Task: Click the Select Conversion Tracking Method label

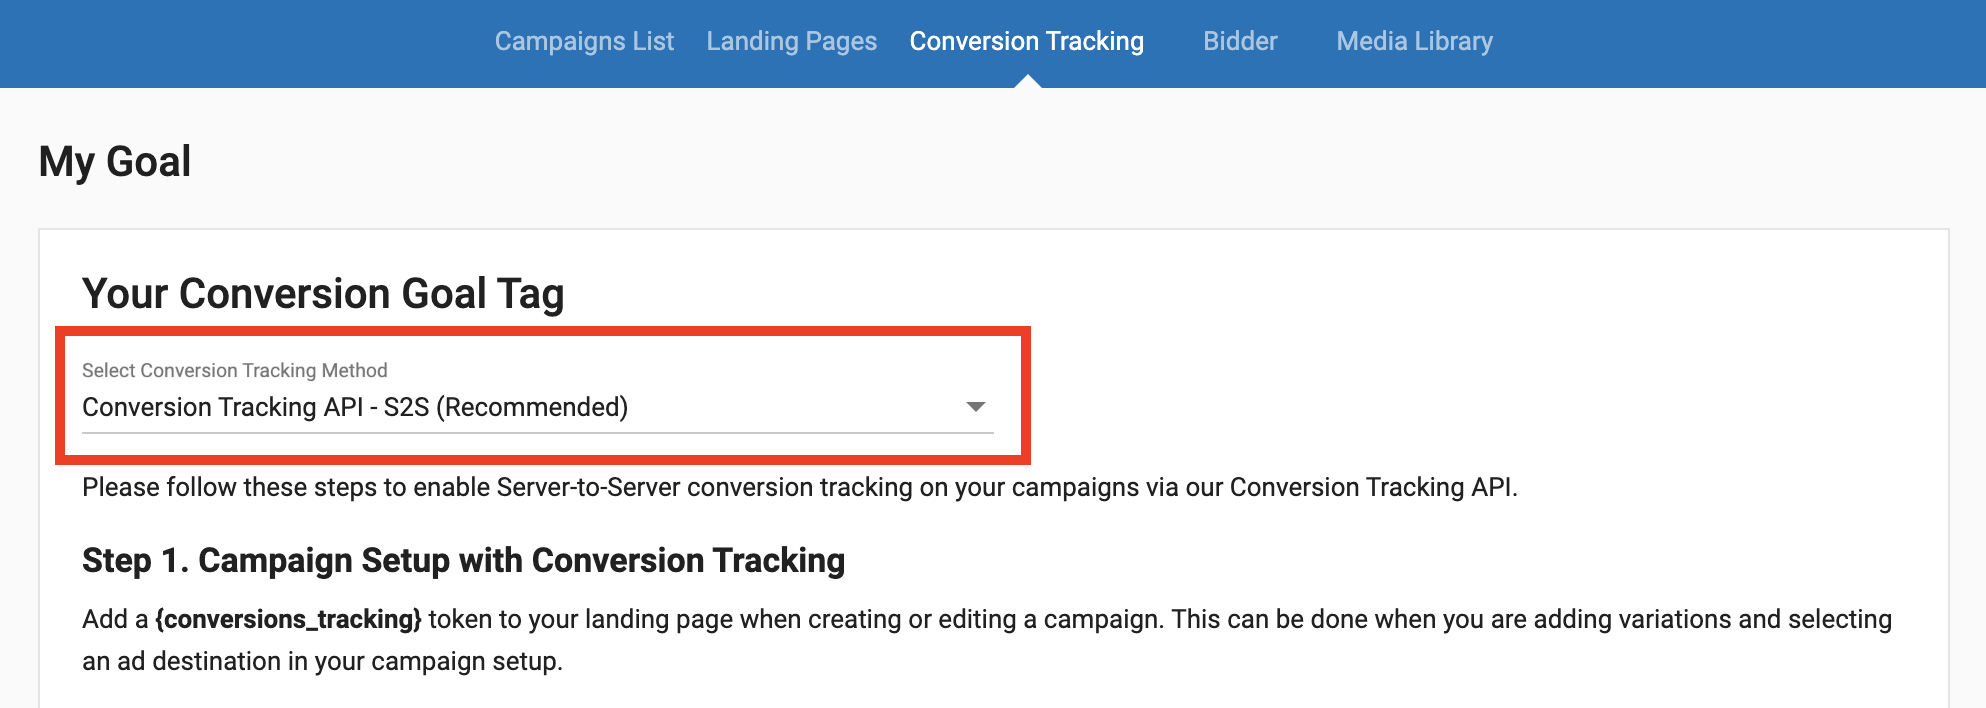Action: [235, 370]
